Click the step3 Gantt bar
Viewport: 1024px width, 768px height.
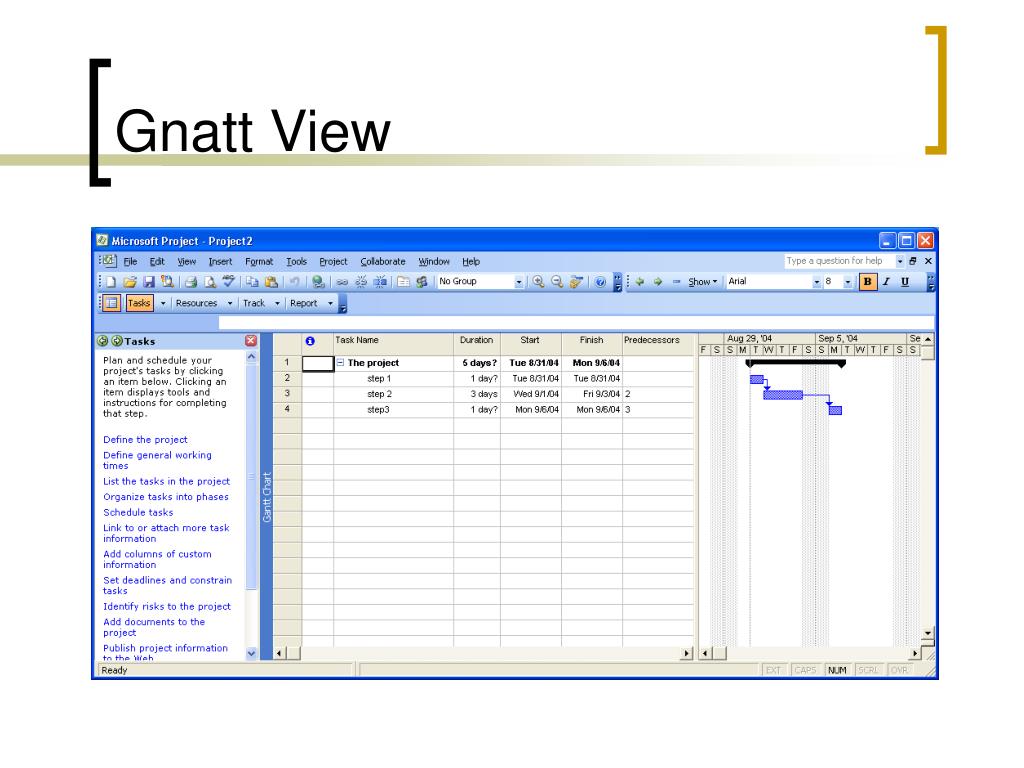[835, 410]
